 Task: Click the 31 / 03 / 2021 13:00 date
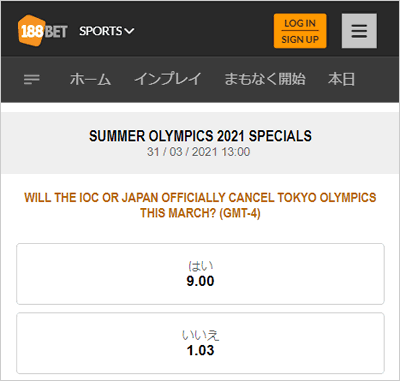pyautogui.click(x=199, y=152)
